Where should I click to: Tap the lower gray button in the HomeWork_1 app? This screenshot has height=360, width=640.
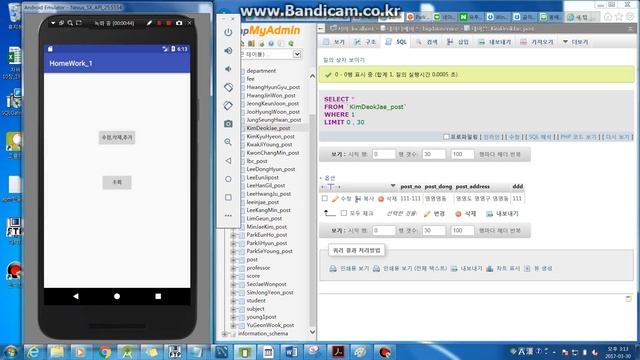(x=117, y=182)
